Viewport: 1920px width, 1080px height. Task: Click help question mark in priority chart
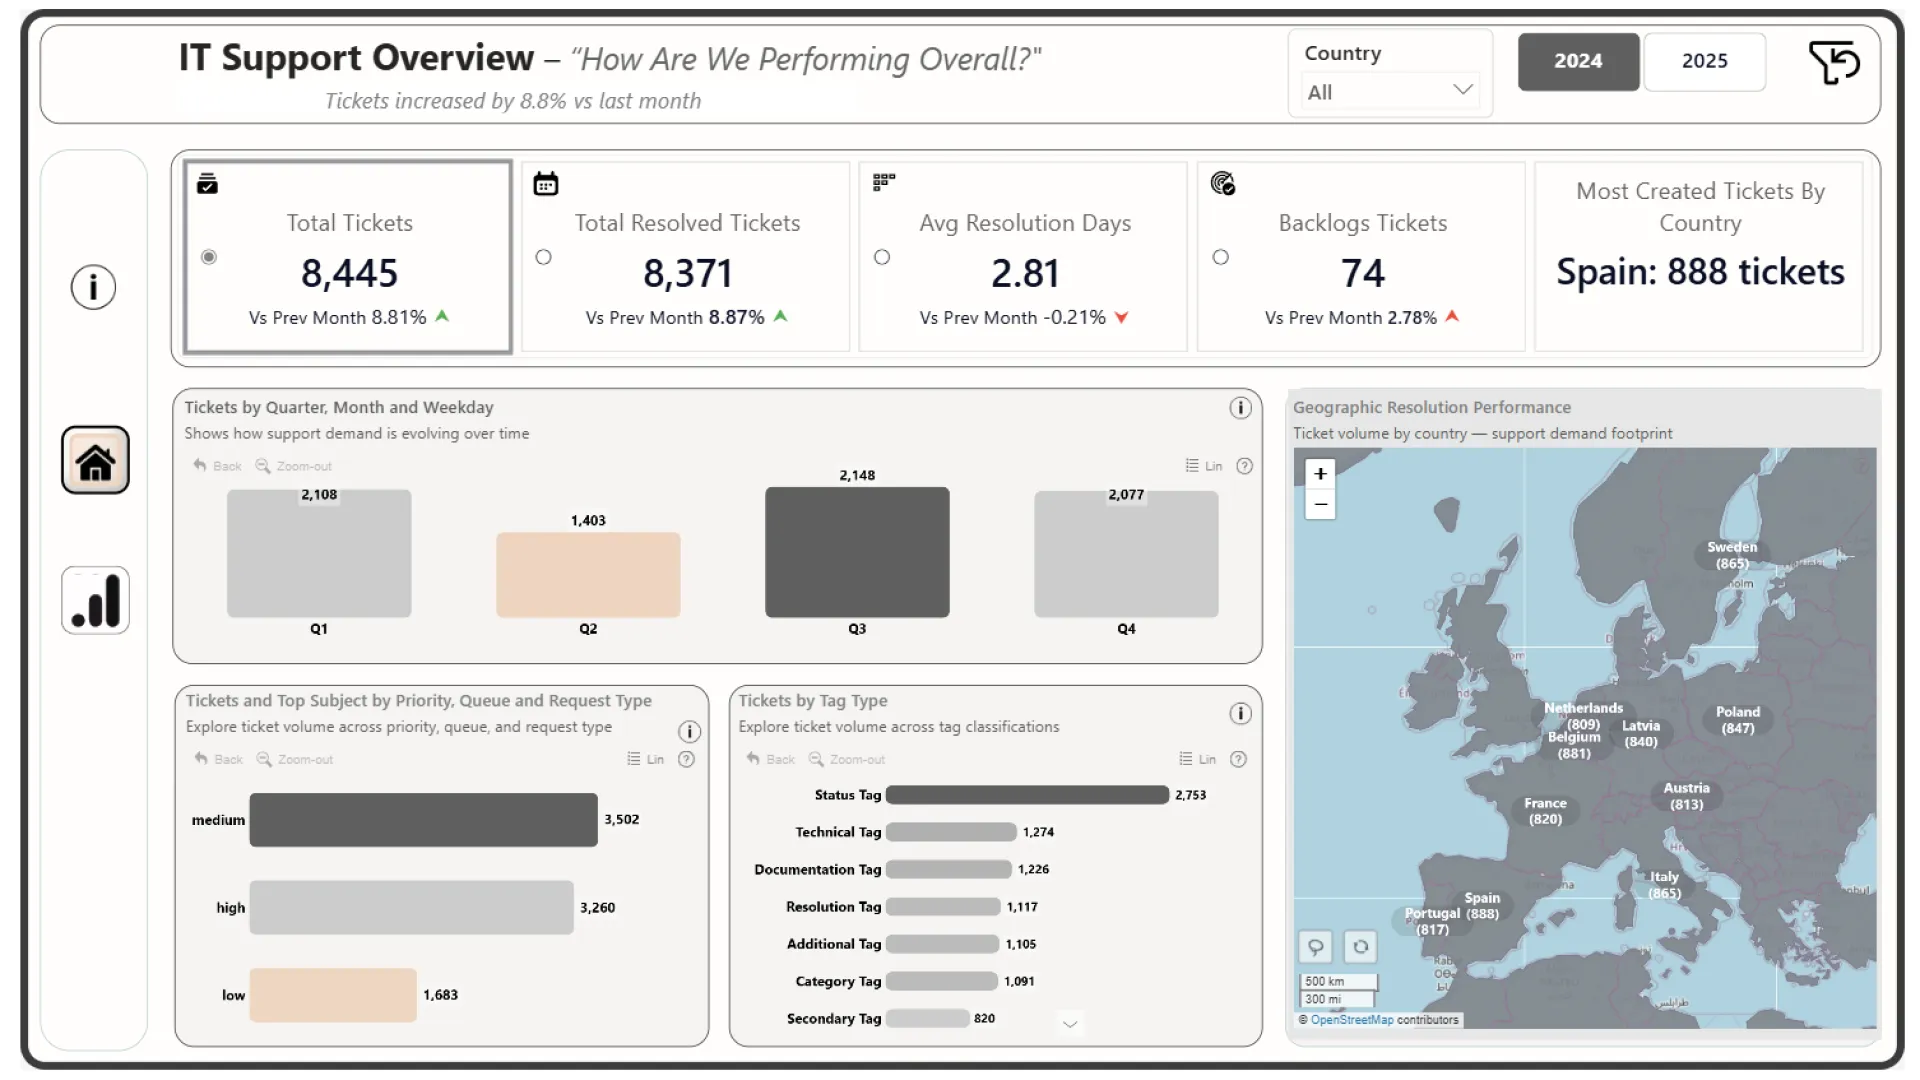686,759
